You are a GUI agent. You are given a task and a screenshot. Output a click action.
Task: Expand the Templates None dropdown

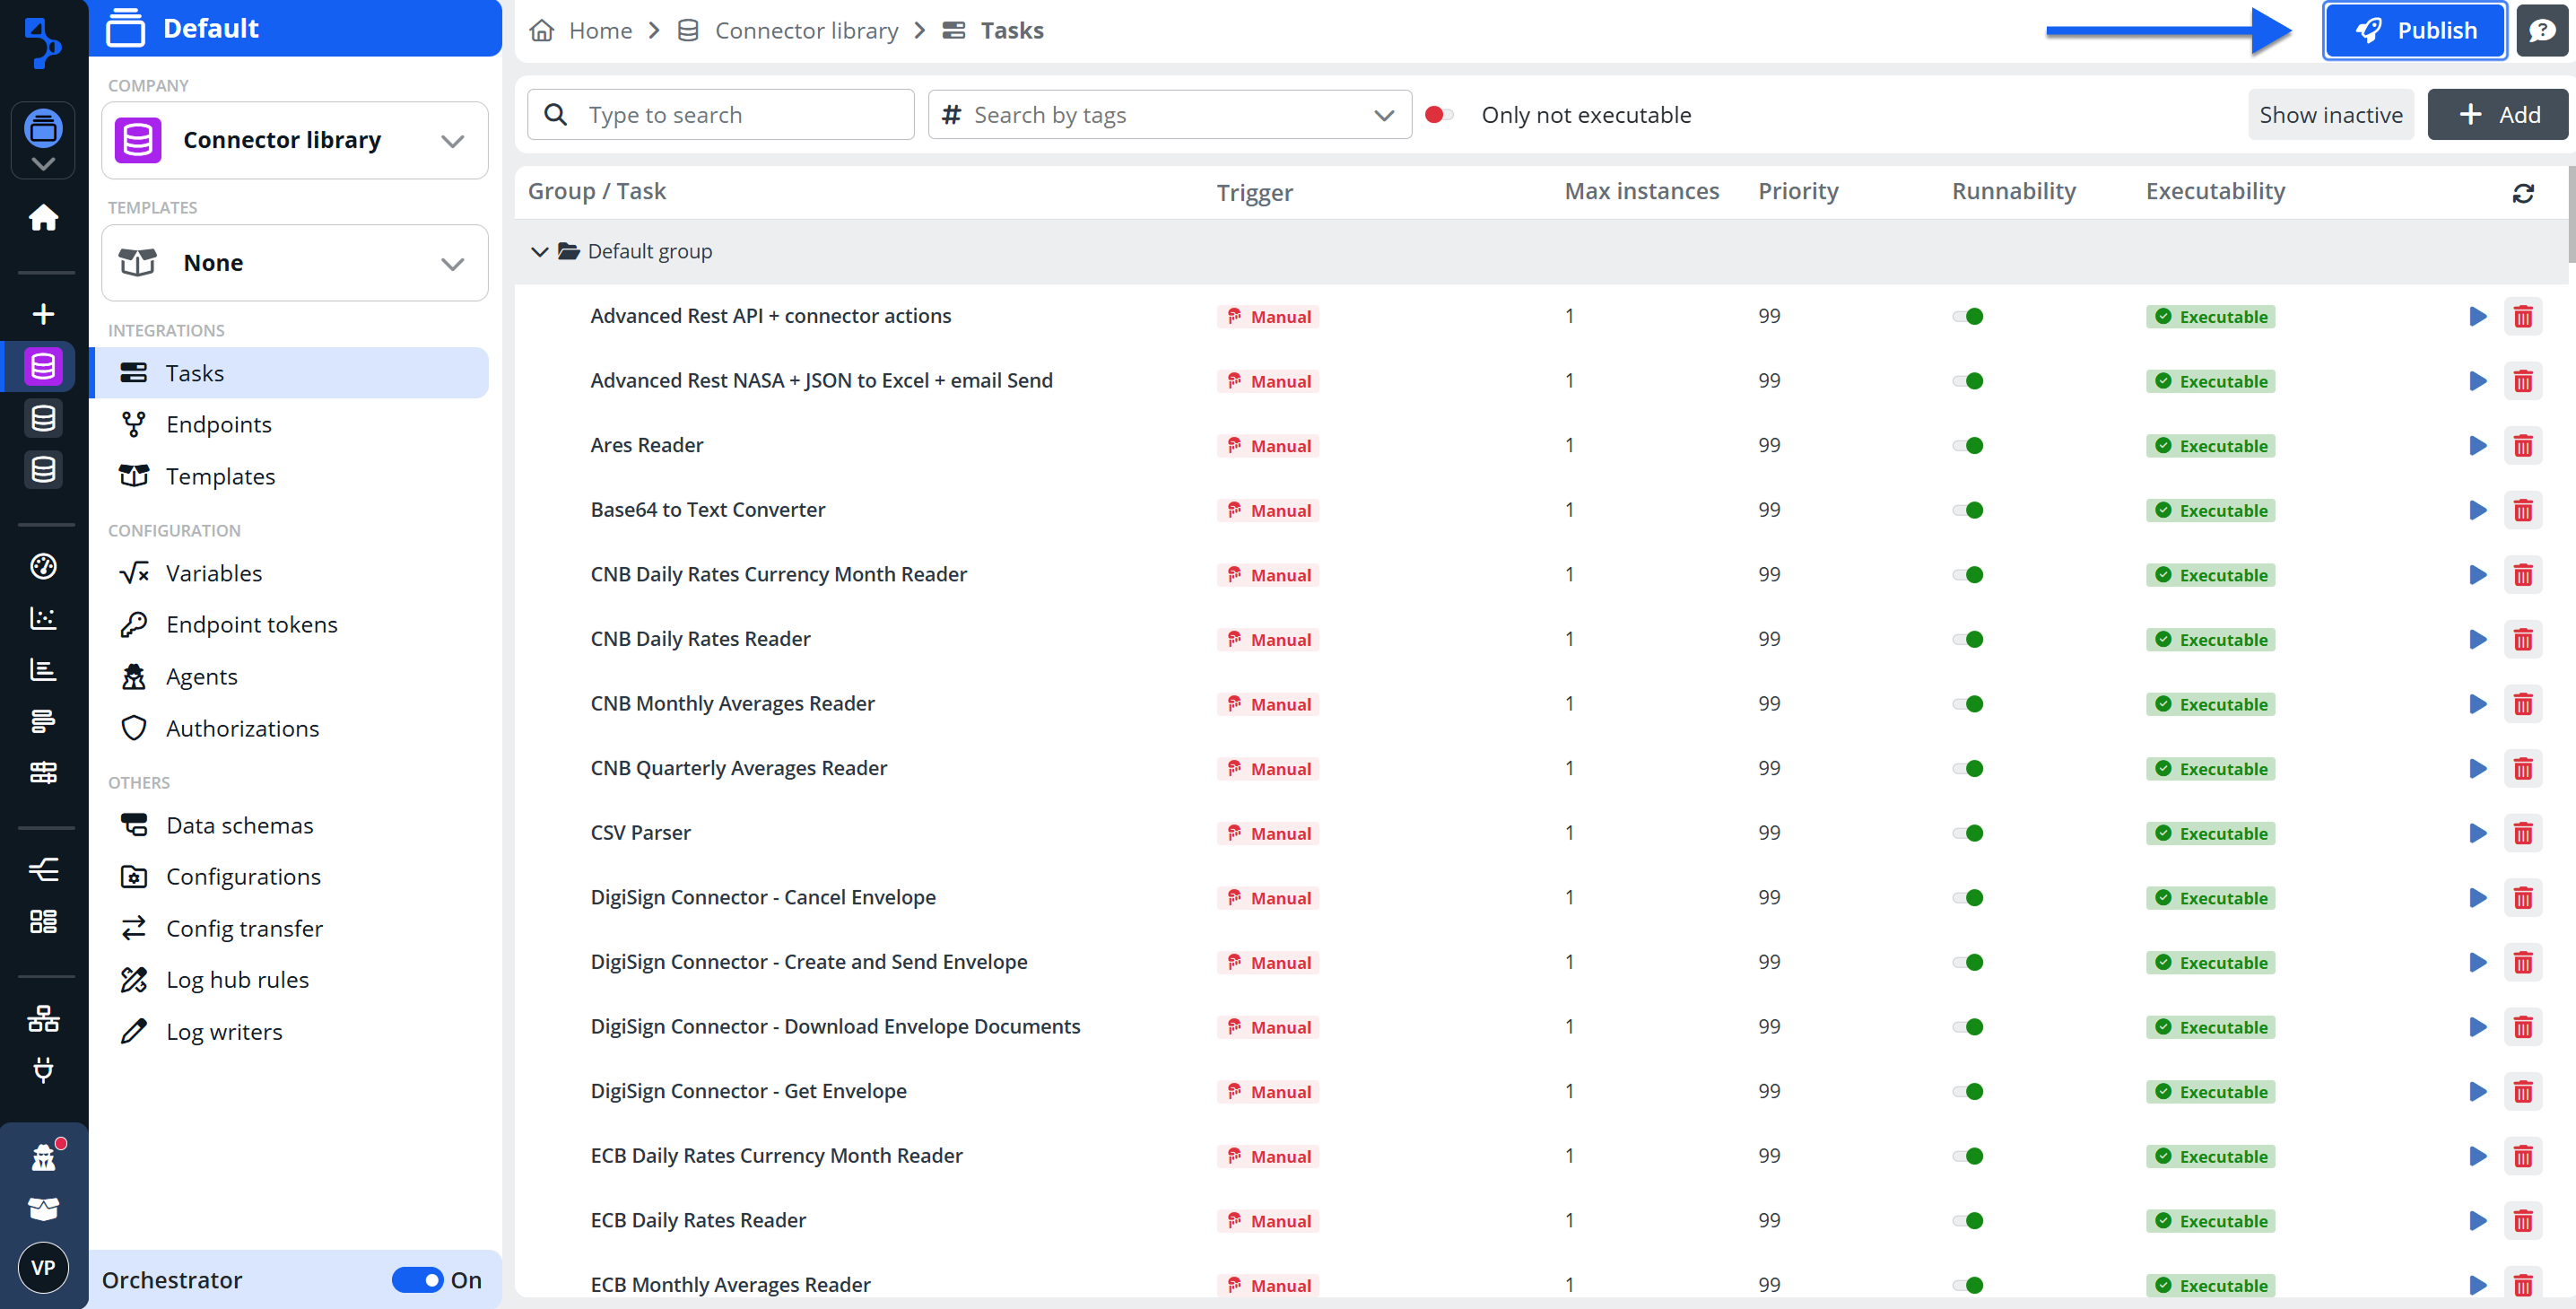tap(295, 263)
